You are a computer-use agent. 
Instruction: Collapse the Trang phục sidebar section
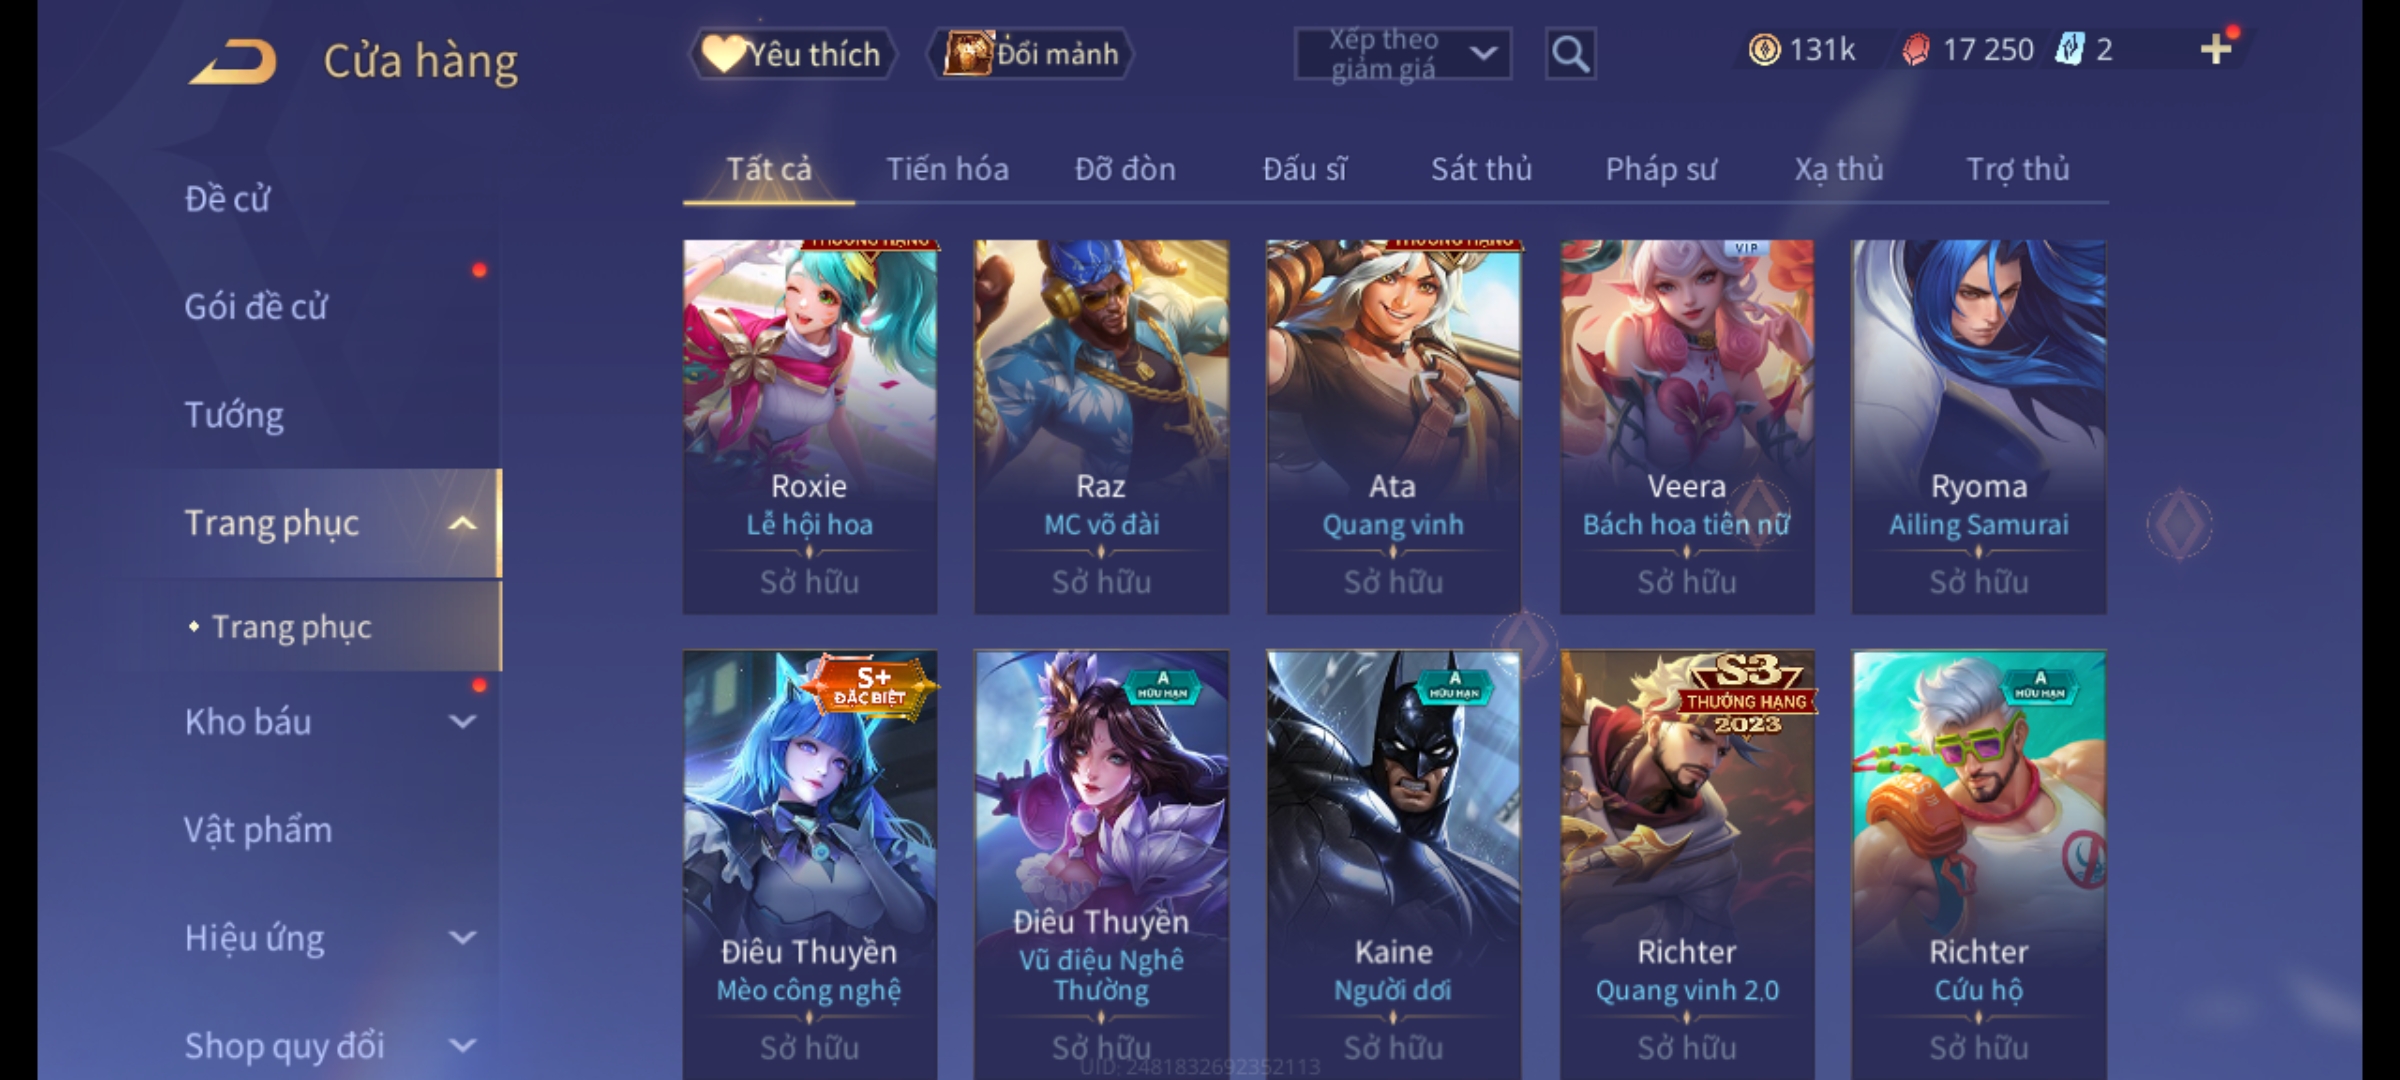click(462, 524)
